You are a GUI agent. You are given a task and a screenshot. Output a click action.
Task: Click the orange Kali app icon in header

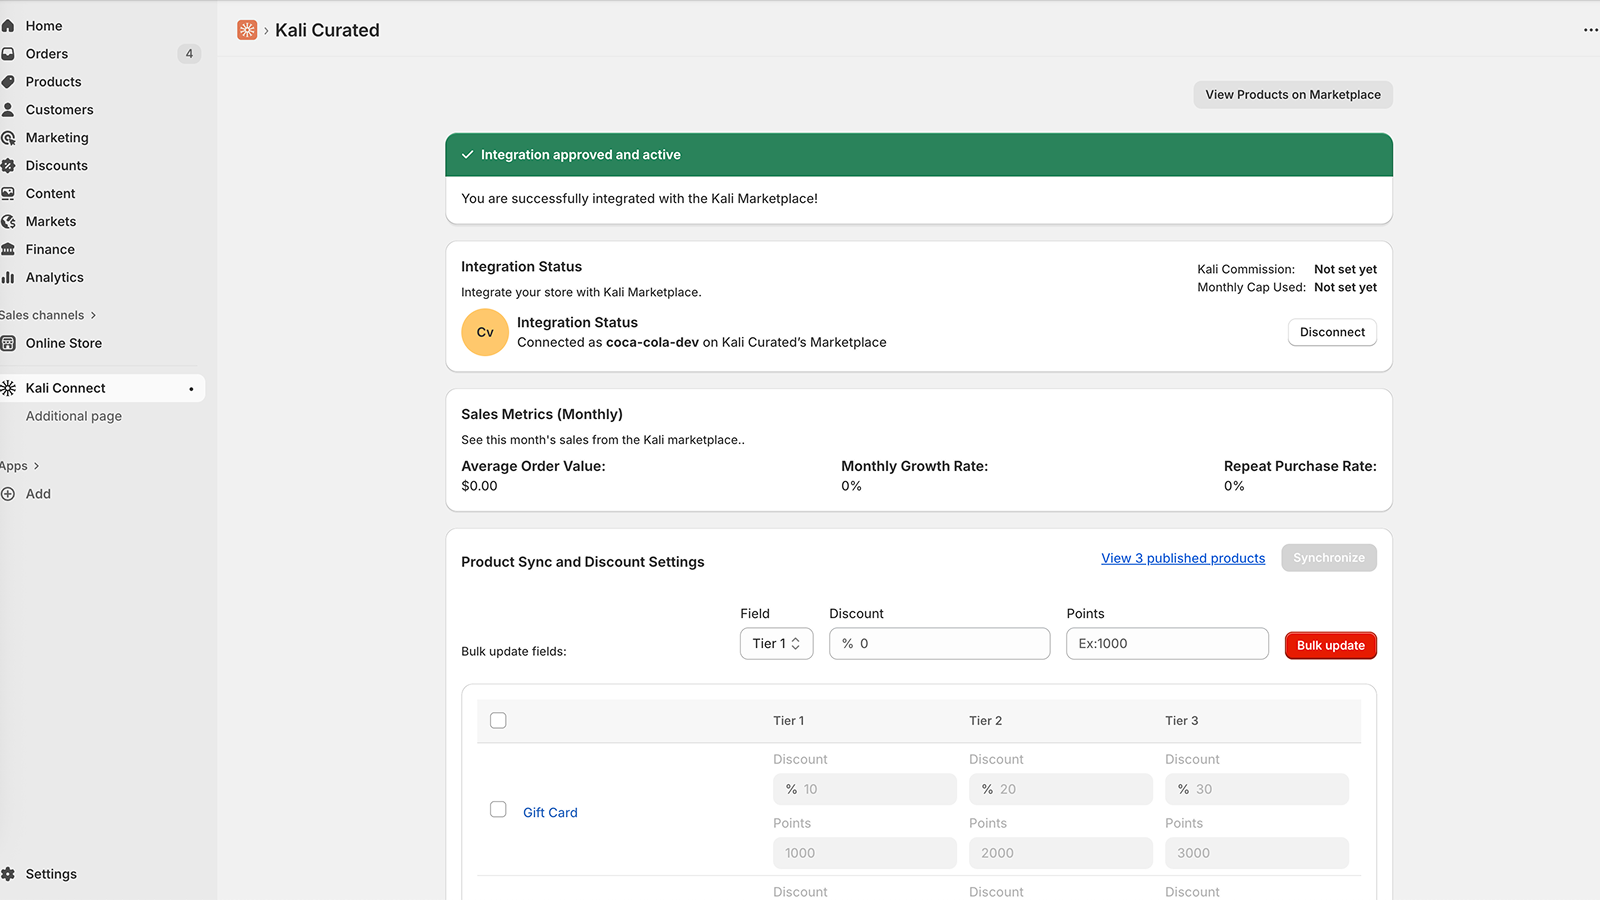[x=247, y=30]
